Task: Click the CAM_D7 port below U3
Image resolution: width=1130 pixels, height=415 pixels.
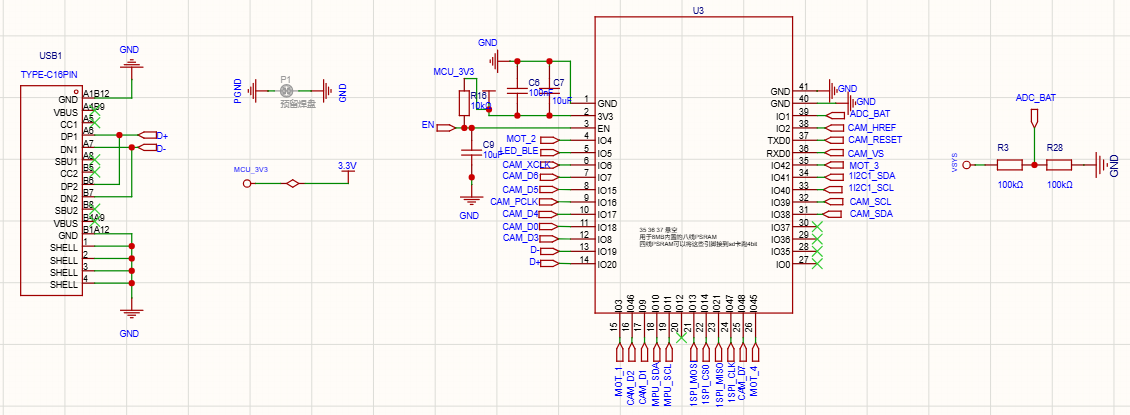Action: click(x=743, y=352)
